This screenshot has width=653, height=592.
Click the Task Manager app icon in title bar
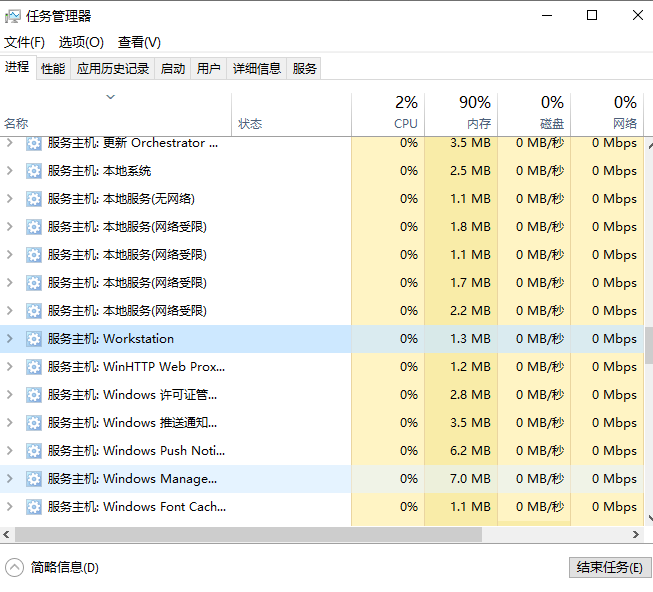[13, 16]
